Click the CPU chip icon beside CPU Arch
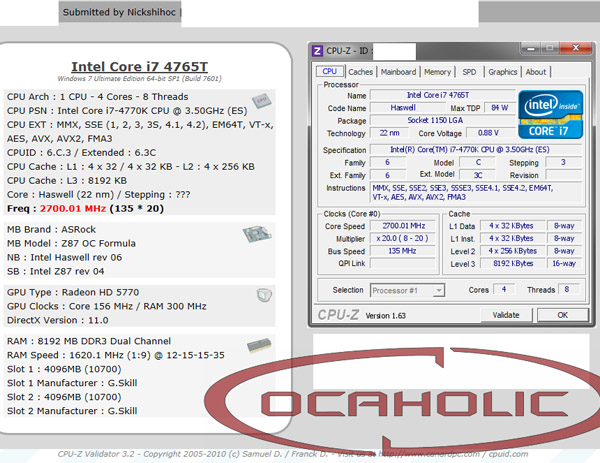 [x=262, y=101]
